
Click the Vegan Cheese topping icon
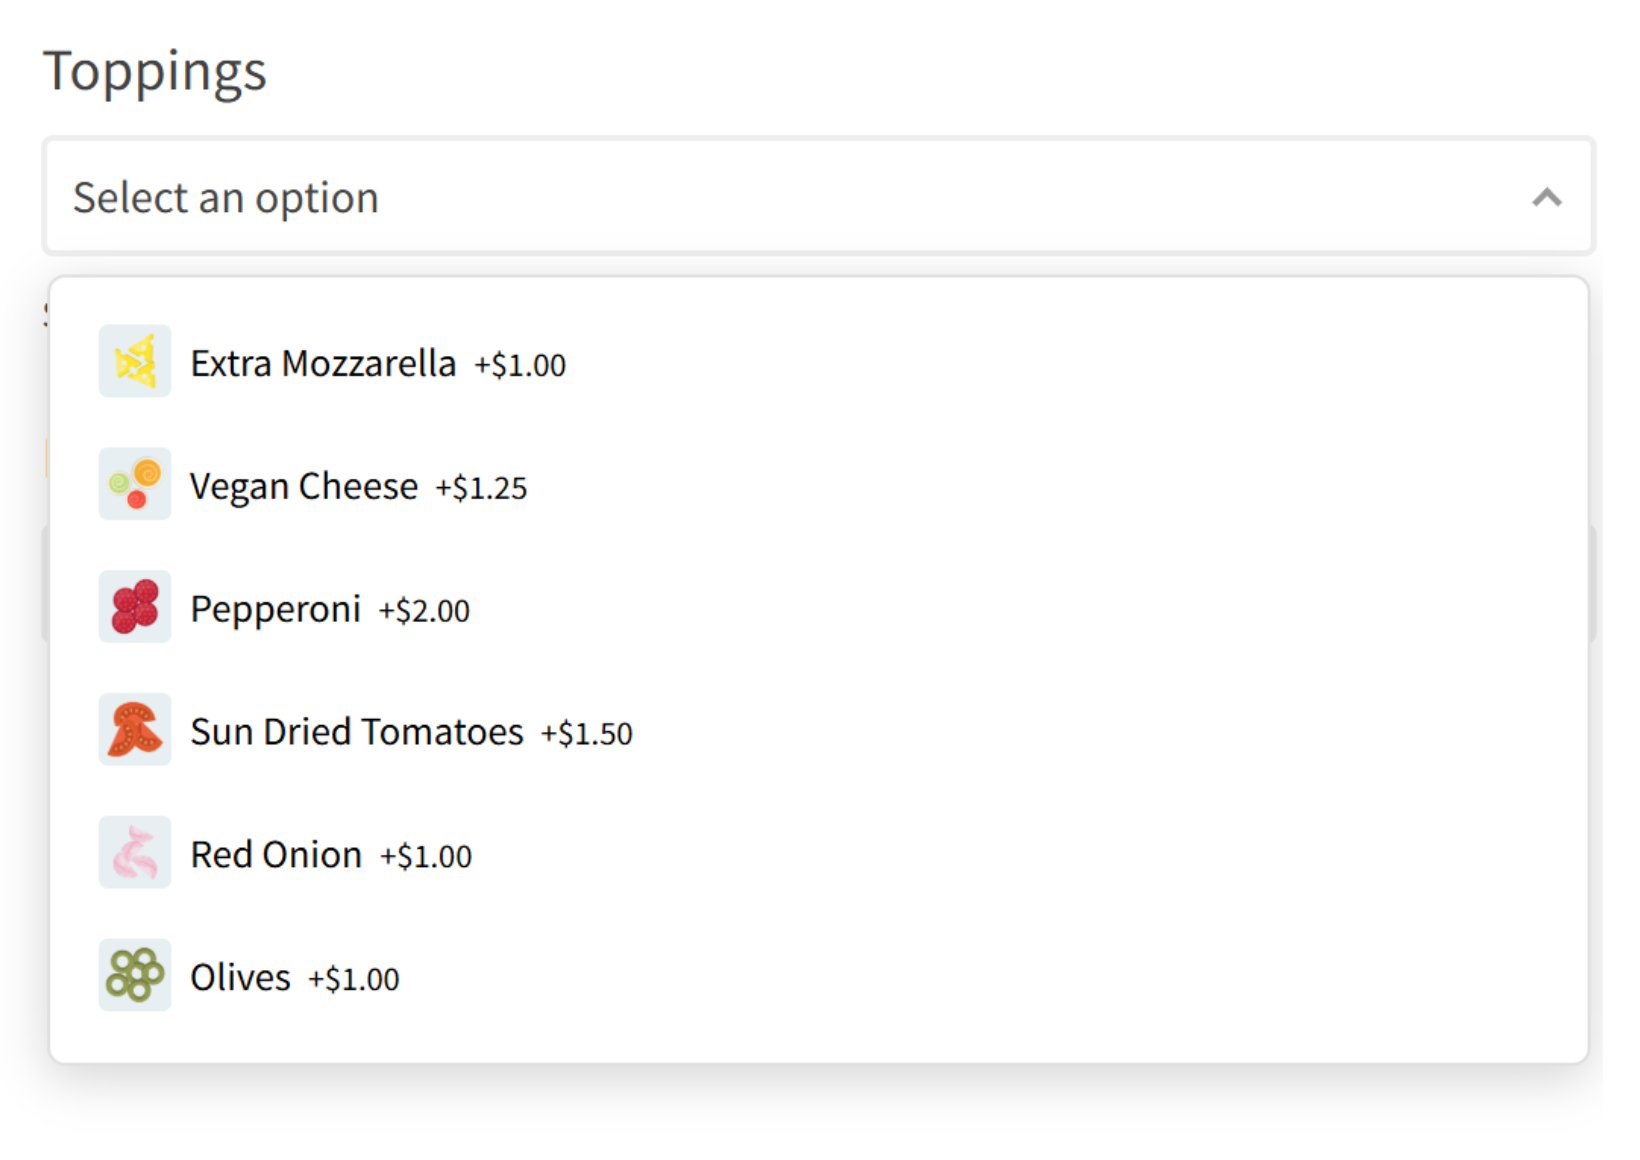(135, 484)
